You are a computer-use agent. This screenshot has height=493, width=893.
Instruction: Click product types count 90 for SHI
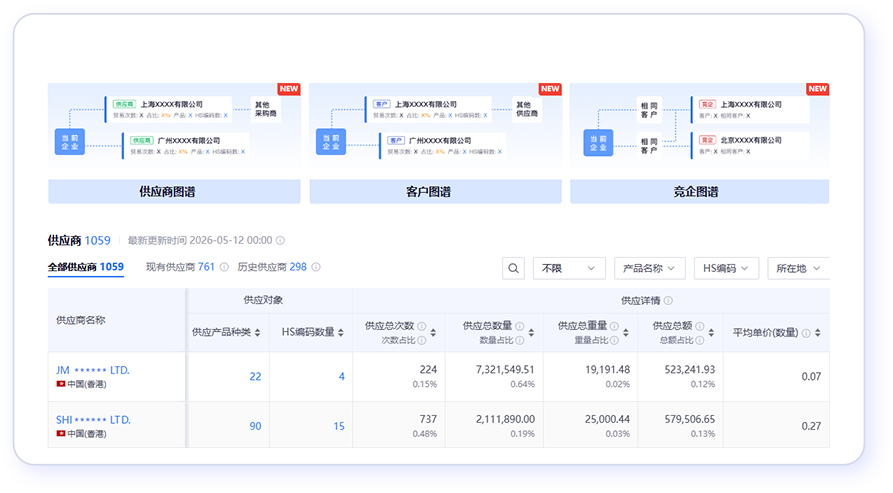click(255, 426)
